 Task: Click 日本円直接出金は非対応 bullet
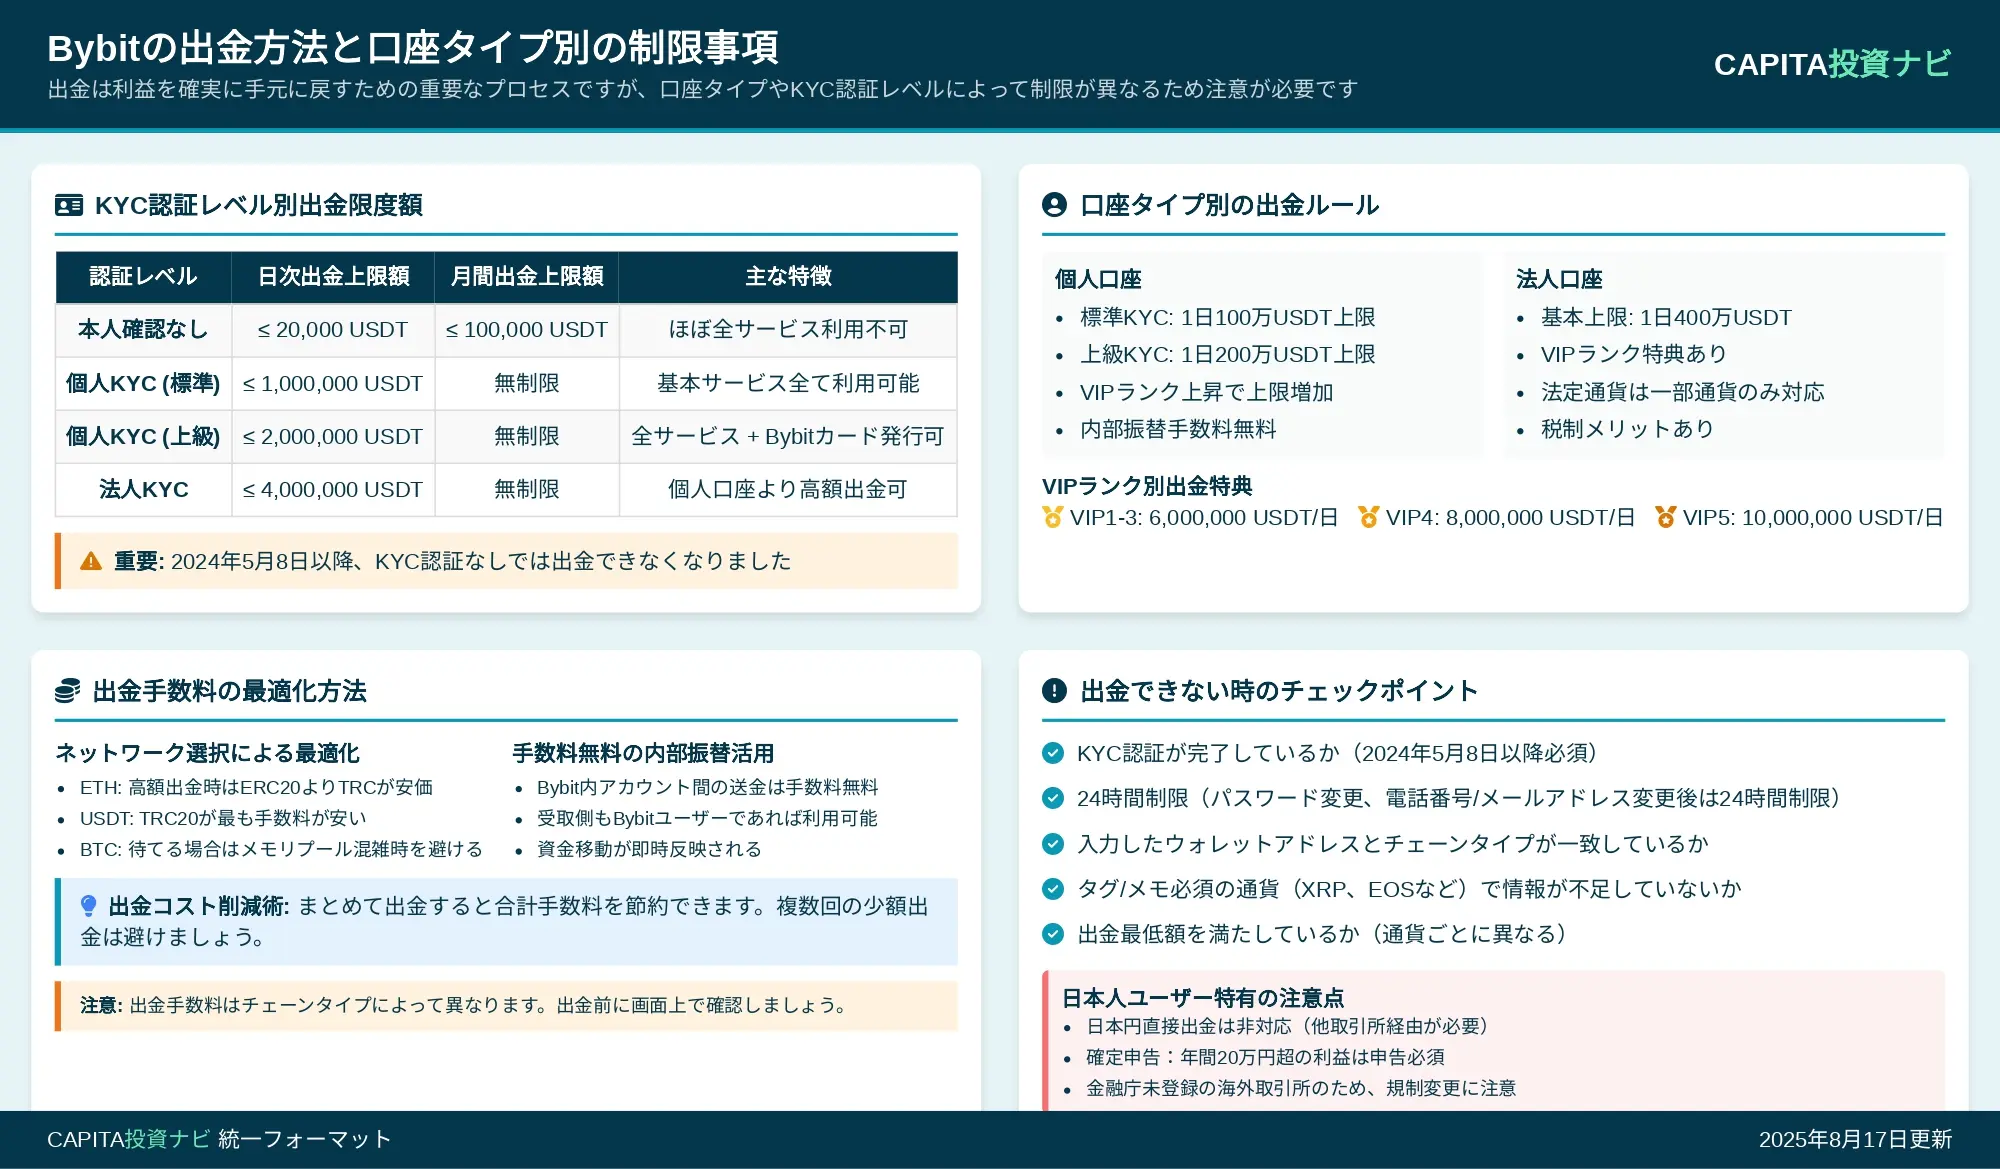[x=1291, y=1027]
